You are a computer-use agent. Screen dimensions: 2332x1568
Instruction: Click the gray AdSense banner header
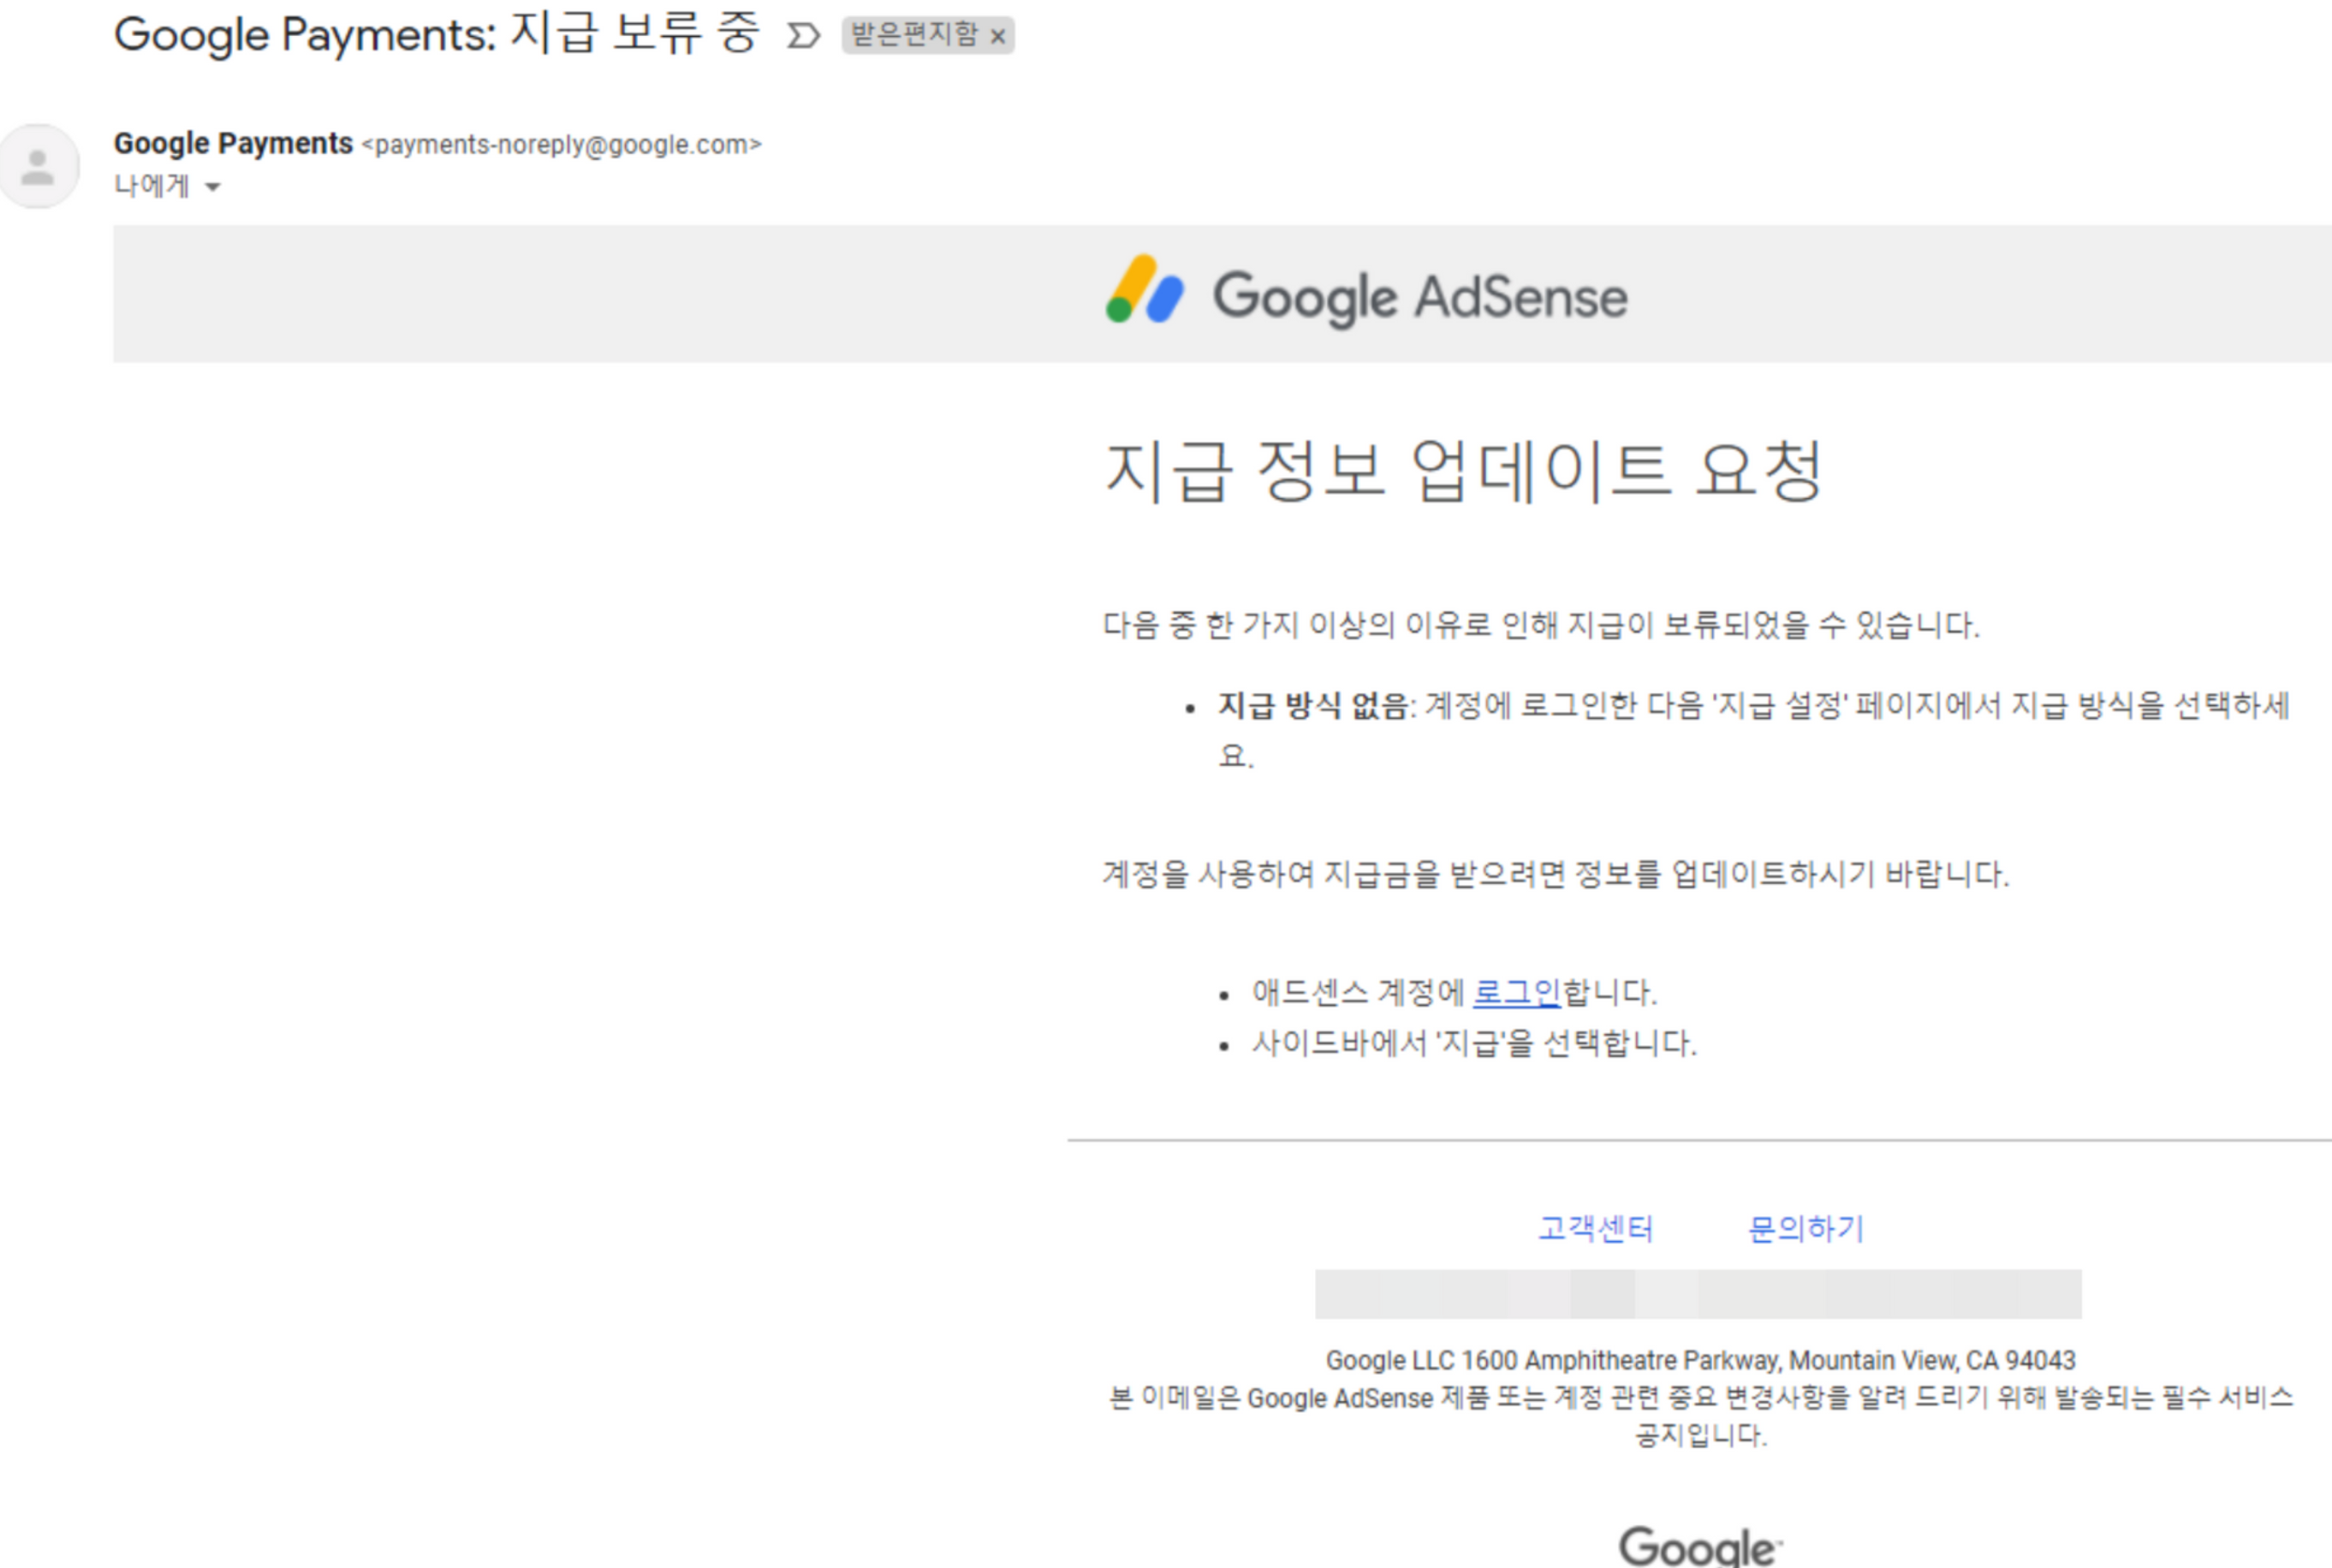(600, 294)
